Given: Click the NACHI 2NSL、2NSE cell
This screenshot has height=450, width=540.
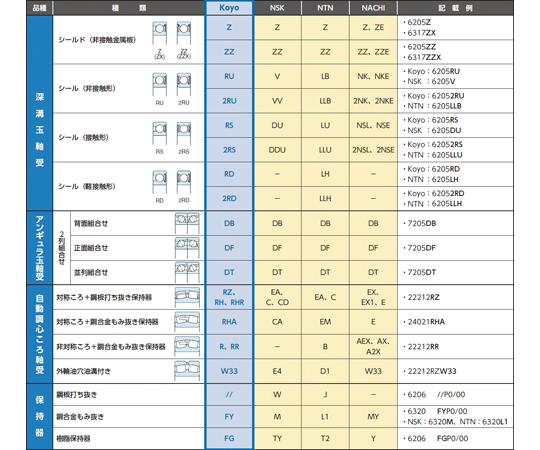Looking at the screenshot, I should click(373, 150).
